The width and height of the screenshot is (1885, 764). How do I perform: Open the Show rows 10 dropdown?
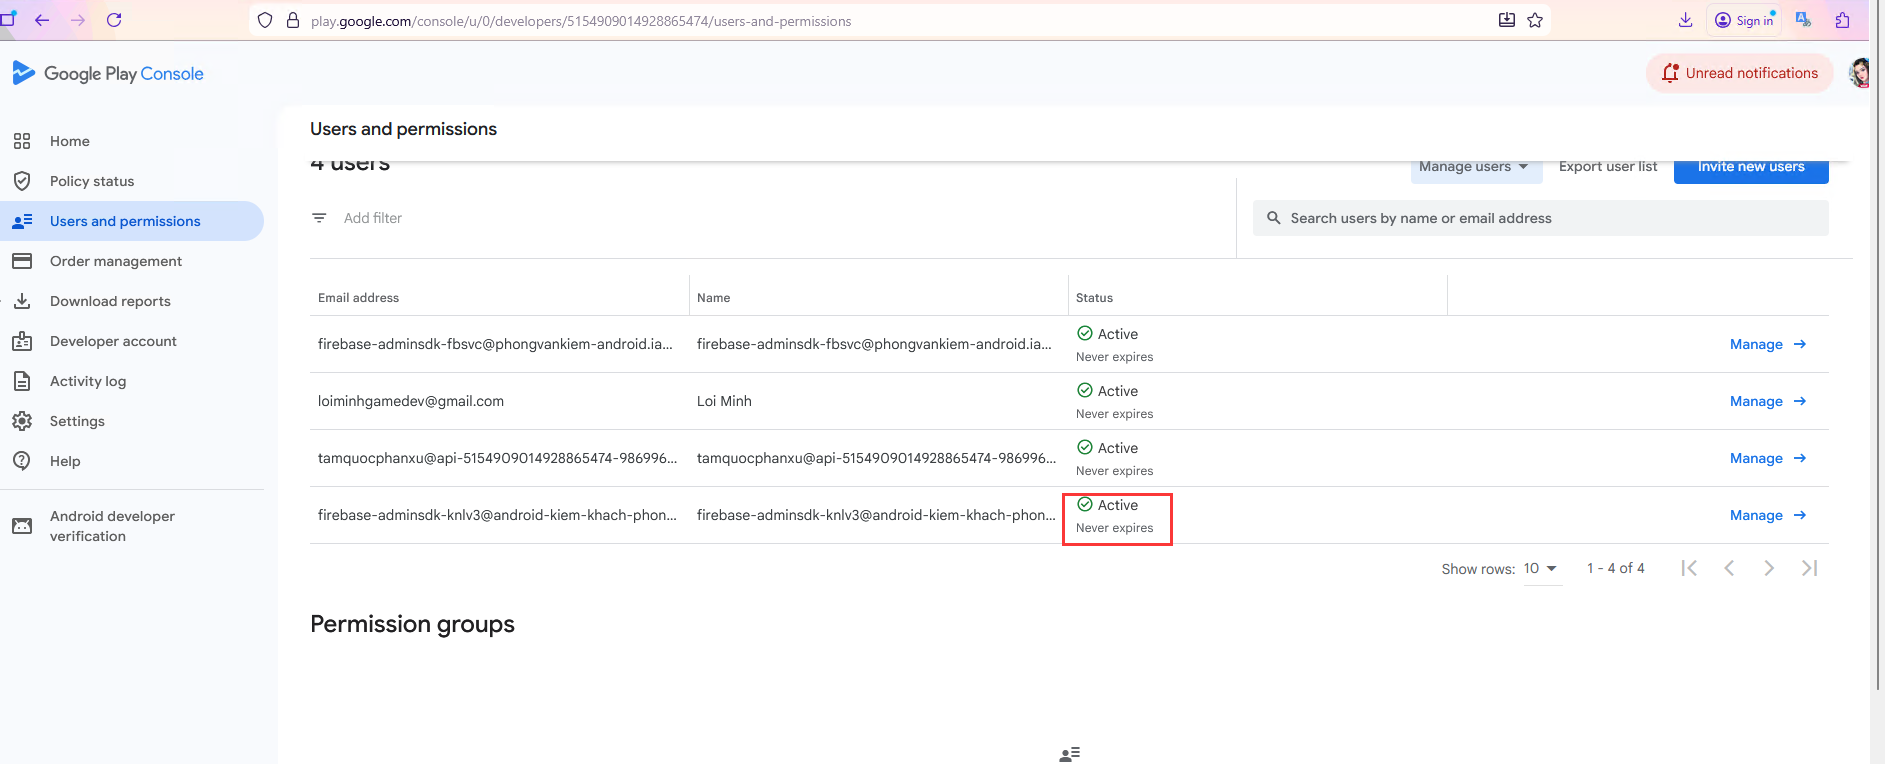point(1541,568)
